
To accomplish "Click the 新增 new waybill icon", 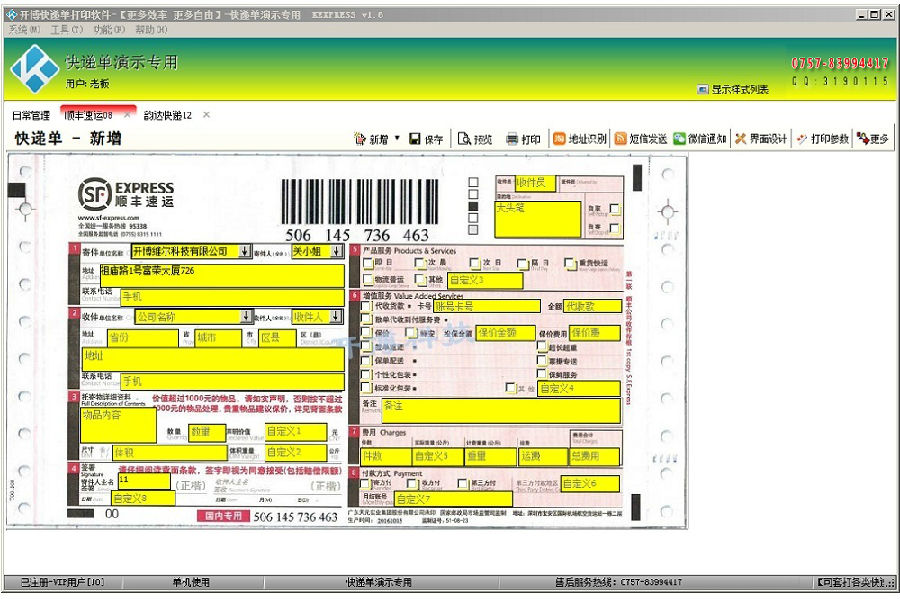I will point(360,138).
